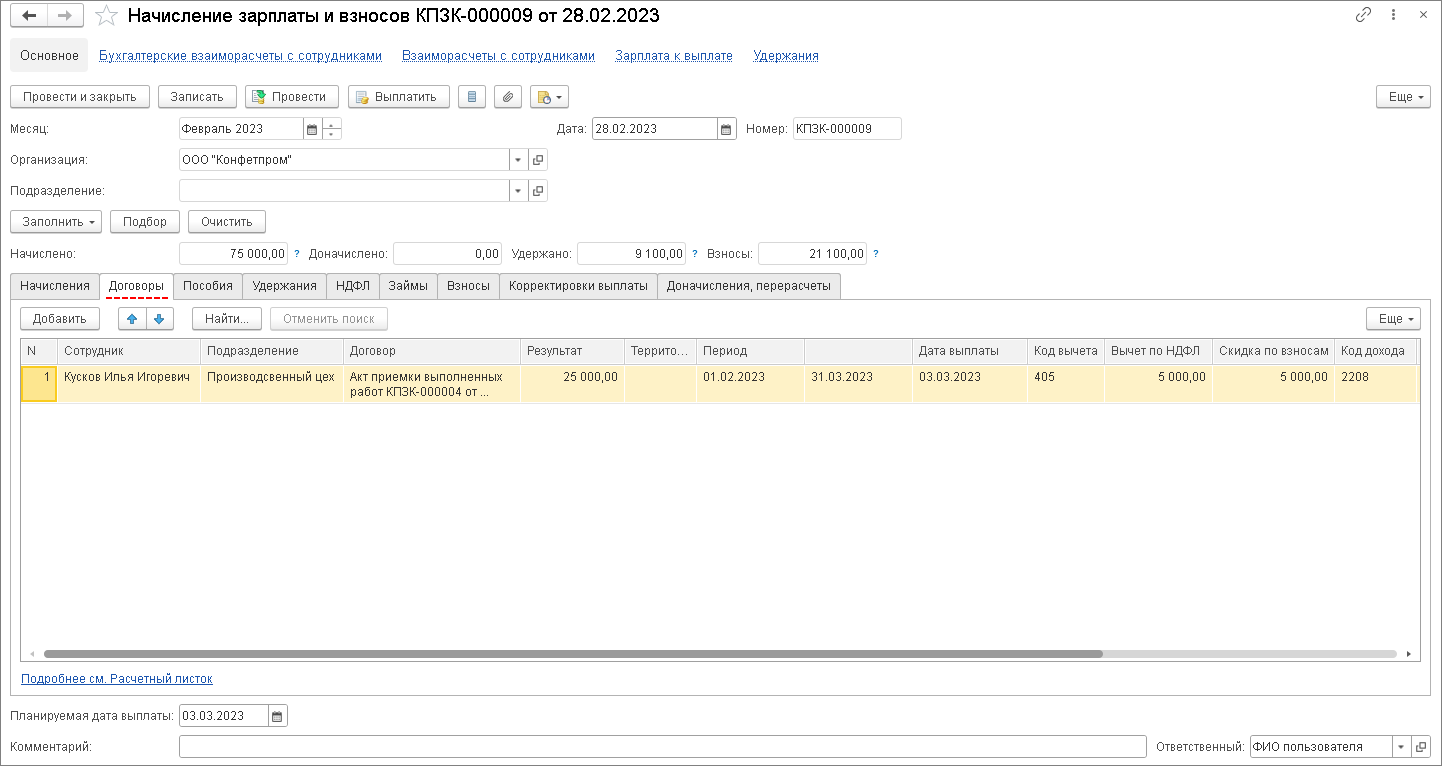Select the Кусков Илья Игоревич cell
1442x766 pixels.
coord(128,384)
